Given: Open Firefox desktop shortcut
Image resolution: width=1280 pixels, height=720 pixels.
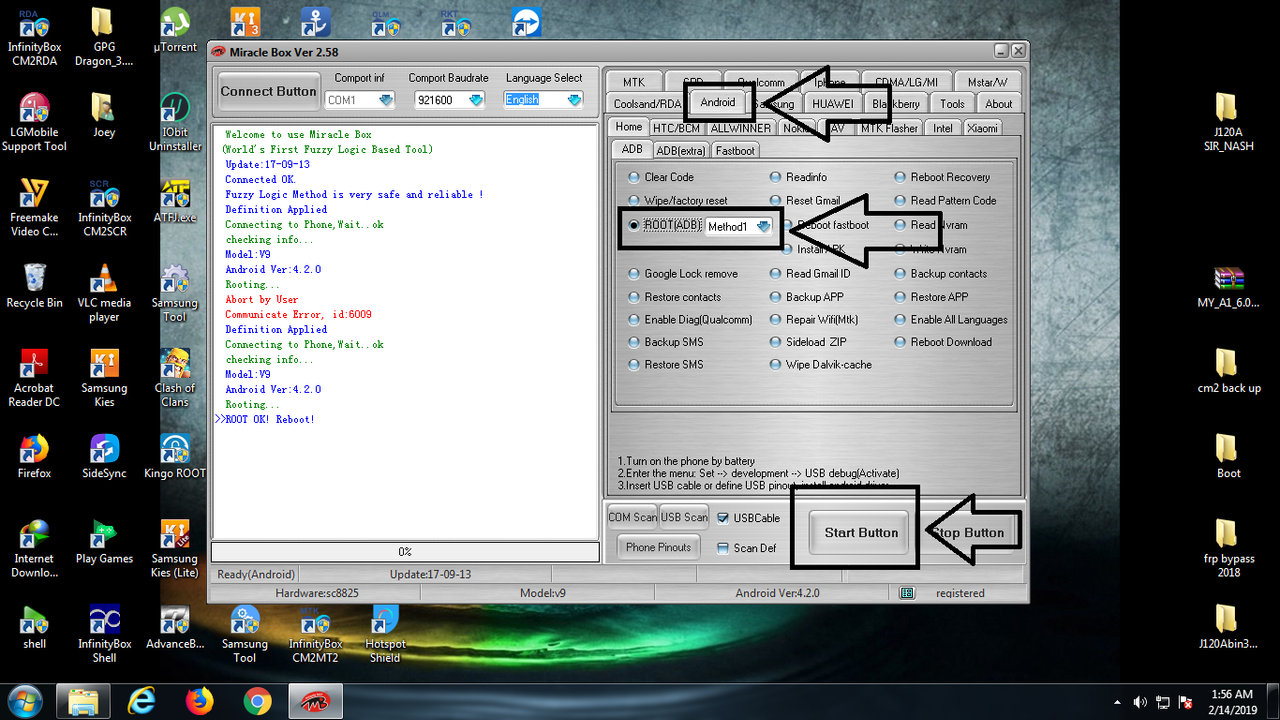Looking at the screenshot, I should (34, 456).
